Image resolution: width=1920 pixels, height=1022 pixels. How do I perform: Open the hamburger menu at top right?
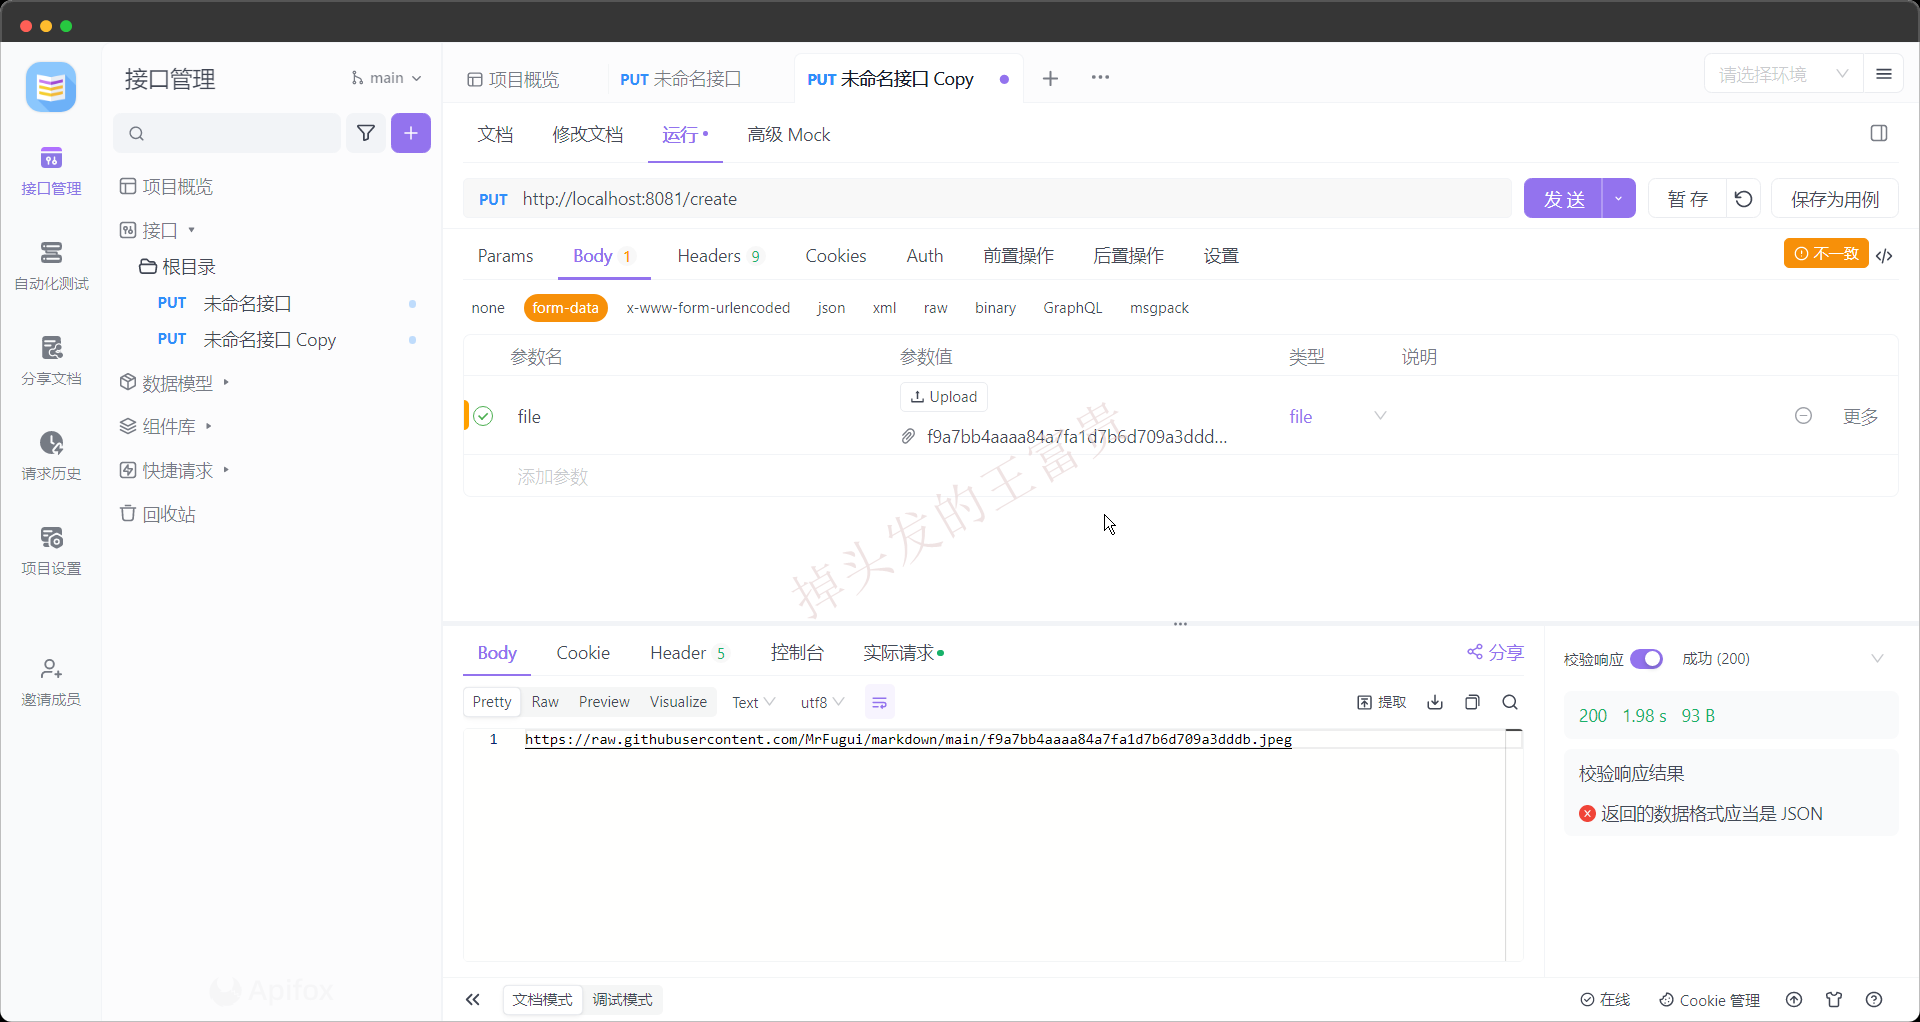coord(1884,75)
